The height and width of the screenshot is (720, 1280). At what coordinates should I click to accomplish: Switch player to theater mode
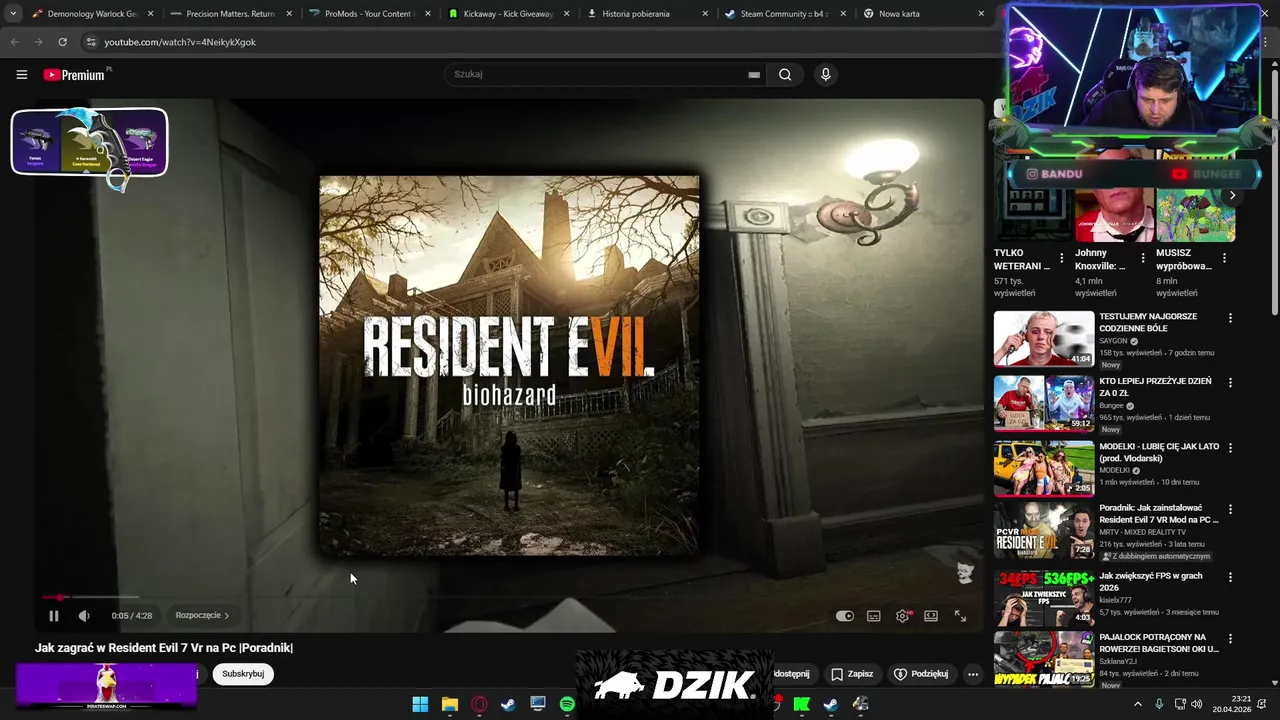(931, 616)
